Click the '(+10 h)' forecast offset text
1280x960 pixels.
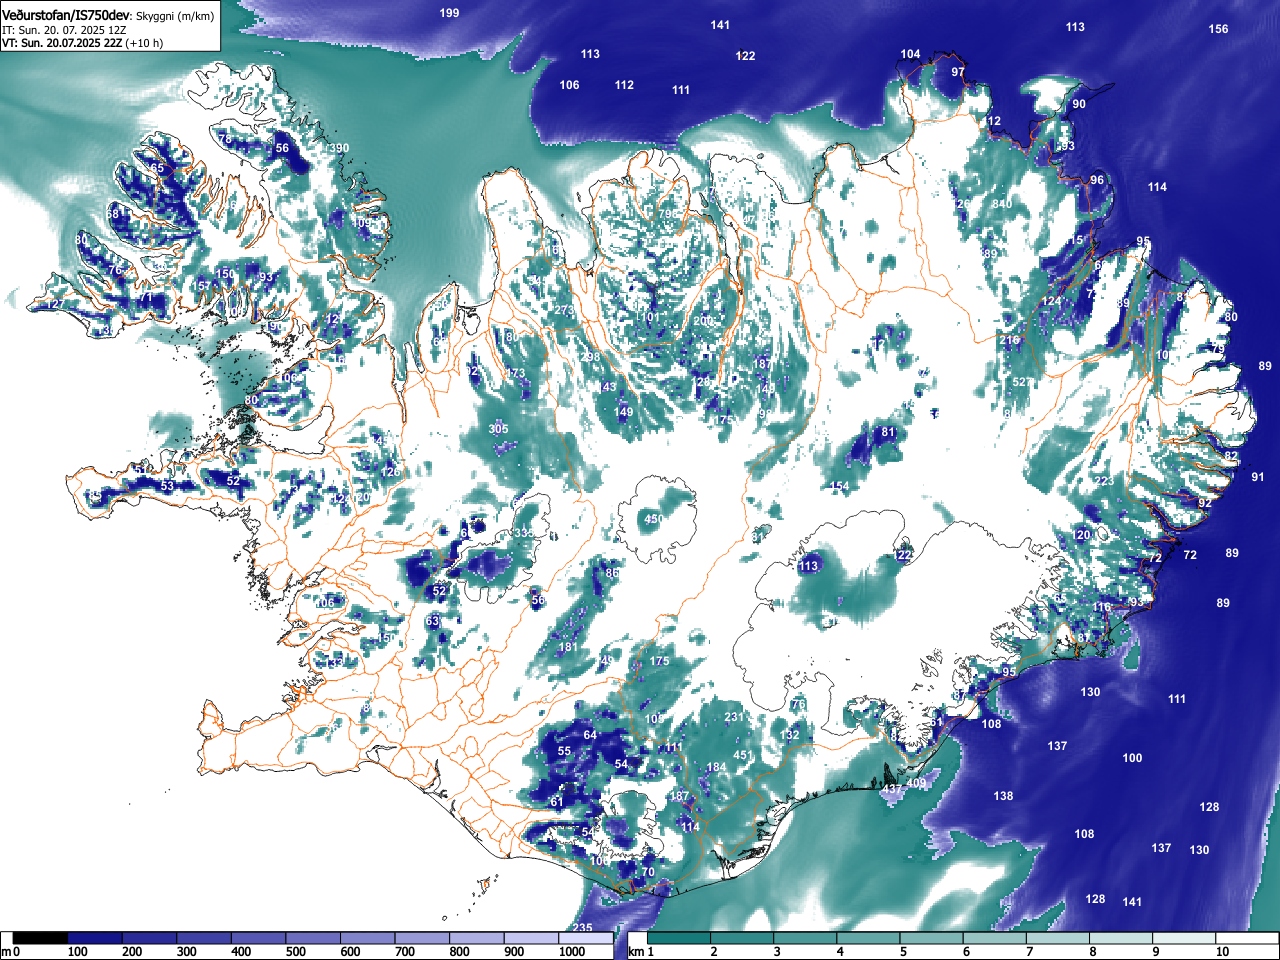pos(144,43)
